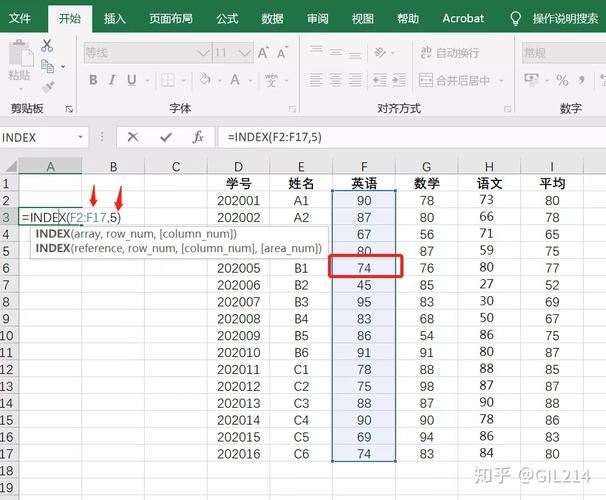Screen dimensions: 606x500
Task: Click the Paste clipboard icon
Action: tap(20, 54)
